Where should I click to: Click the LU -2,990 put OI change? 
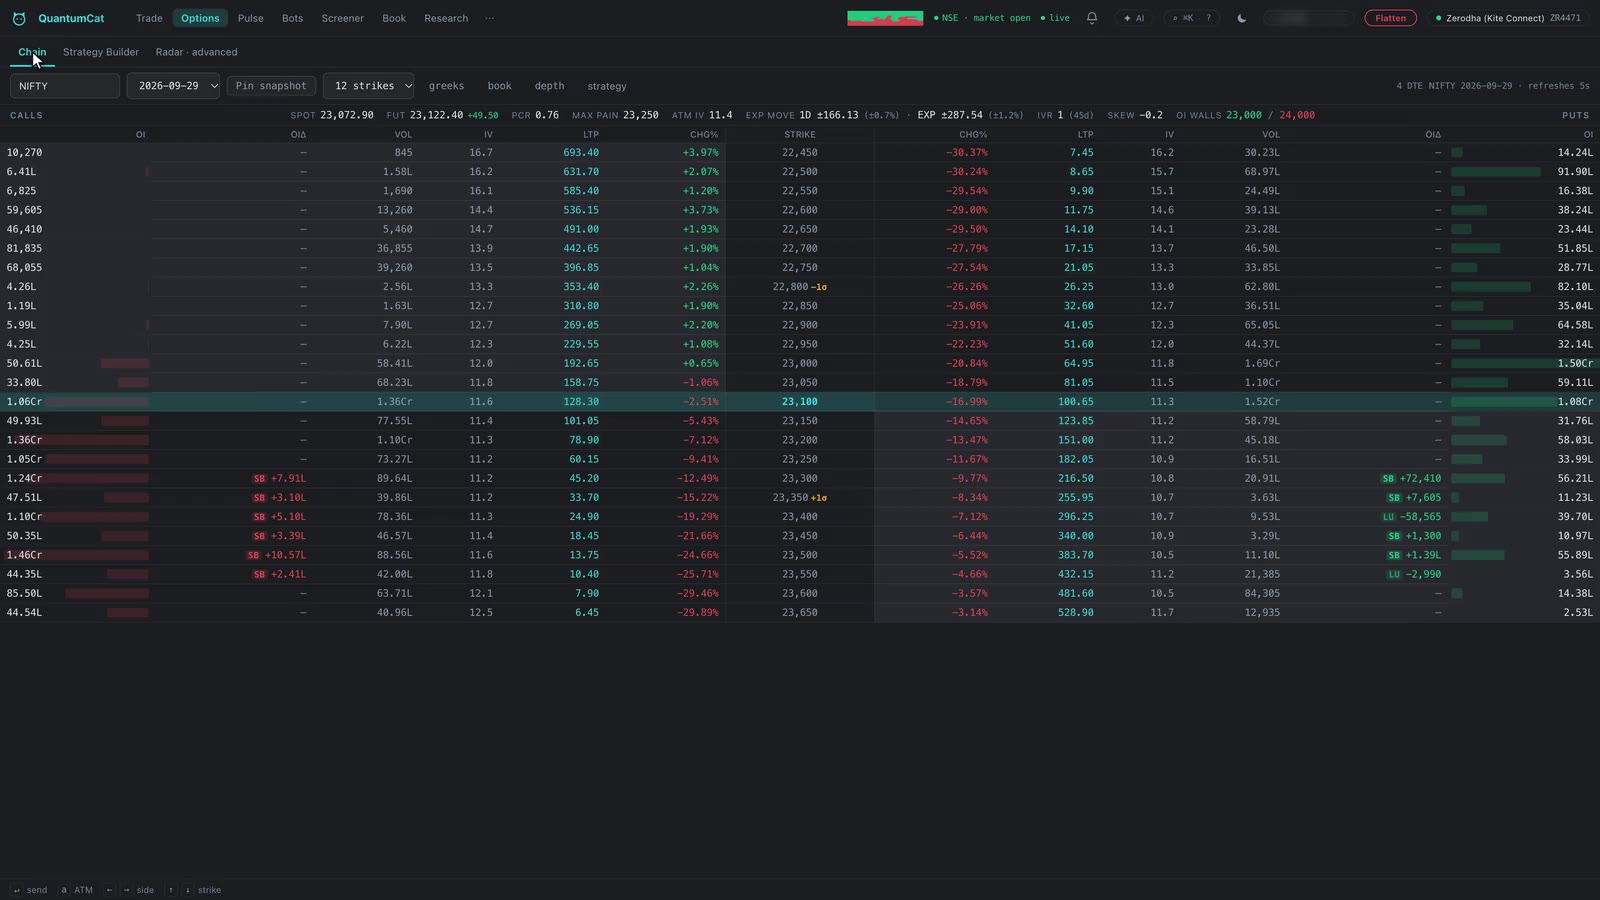click(1414, 575)
